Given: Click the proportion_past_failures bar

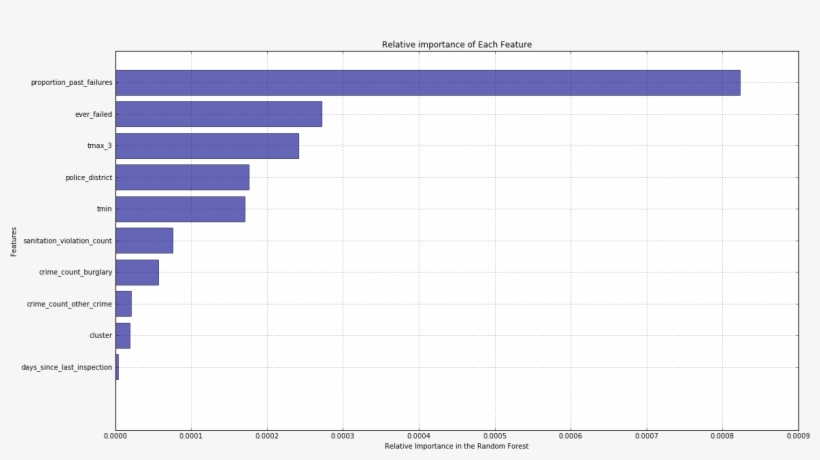Looking at the screenshot, I should [427, 83].
